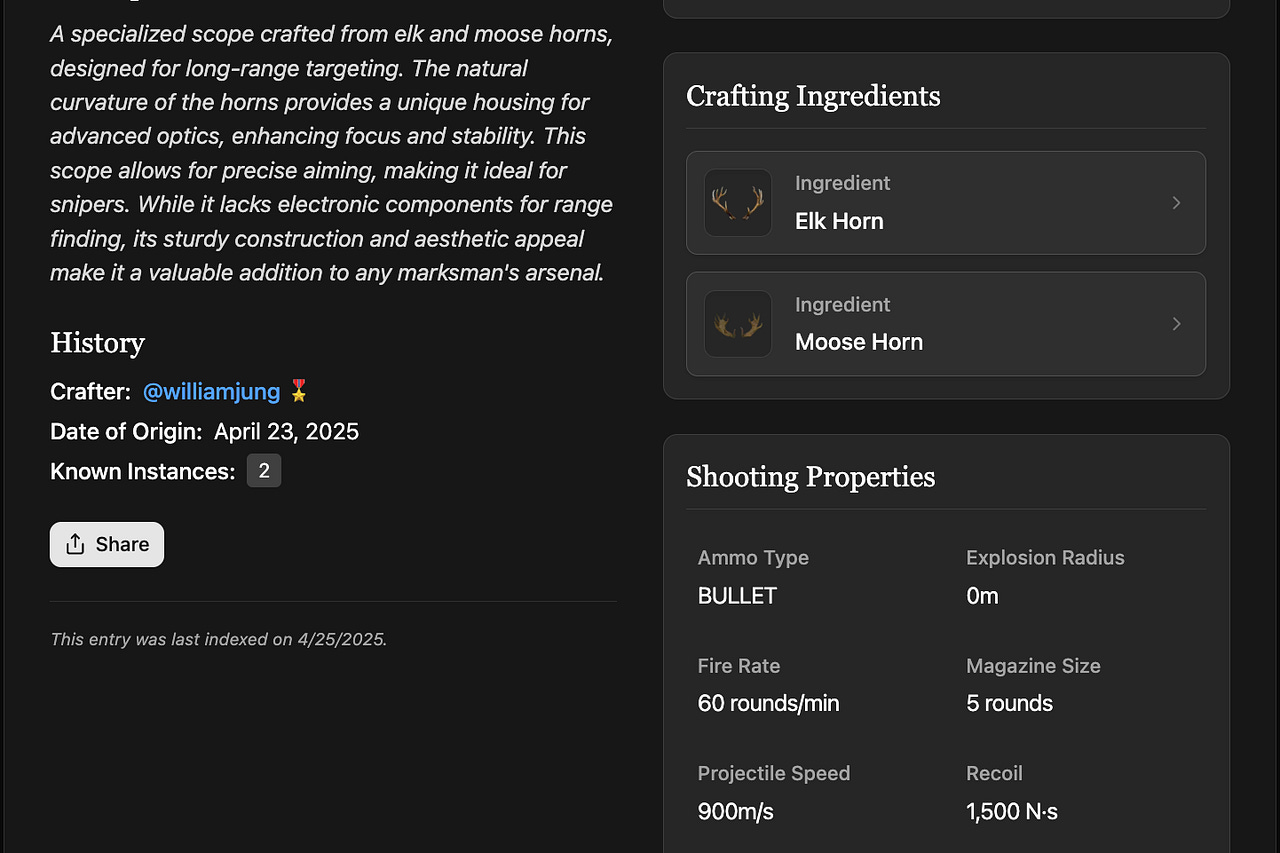Click the Moose Horn antler thumbnail icon
Viewport: 1280px width, 853px height.
(x=738, y=324)
